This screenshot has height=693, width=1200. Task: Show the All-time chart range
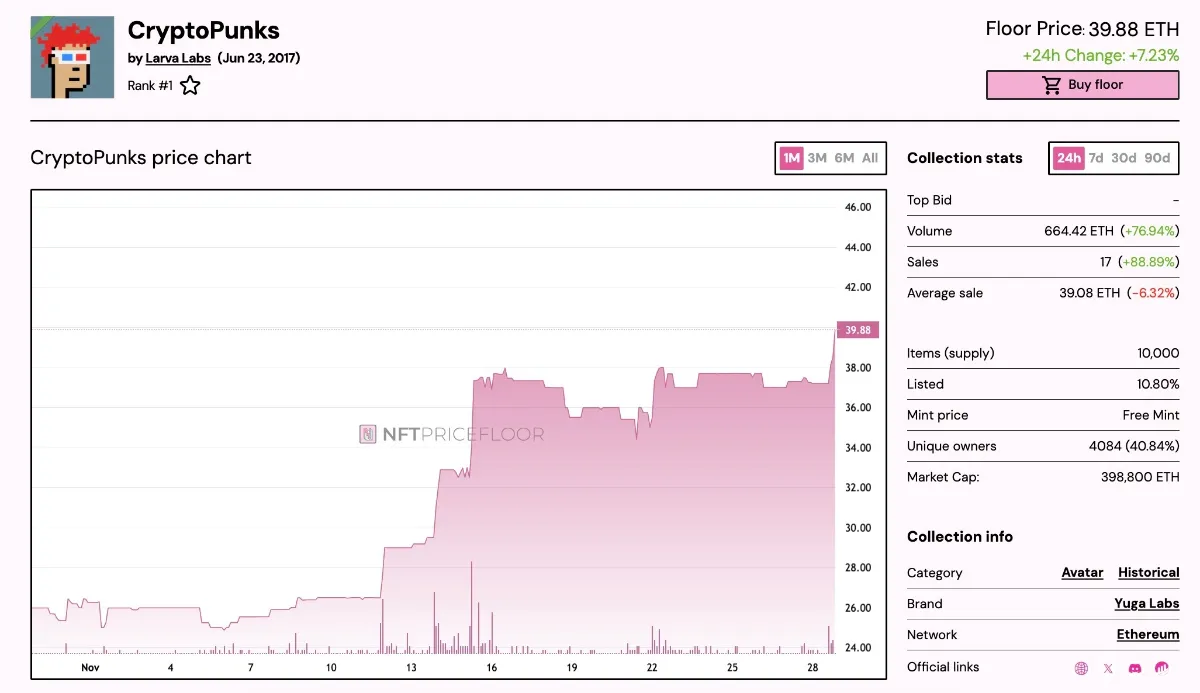pyautogui.click(x=870, y=158)
